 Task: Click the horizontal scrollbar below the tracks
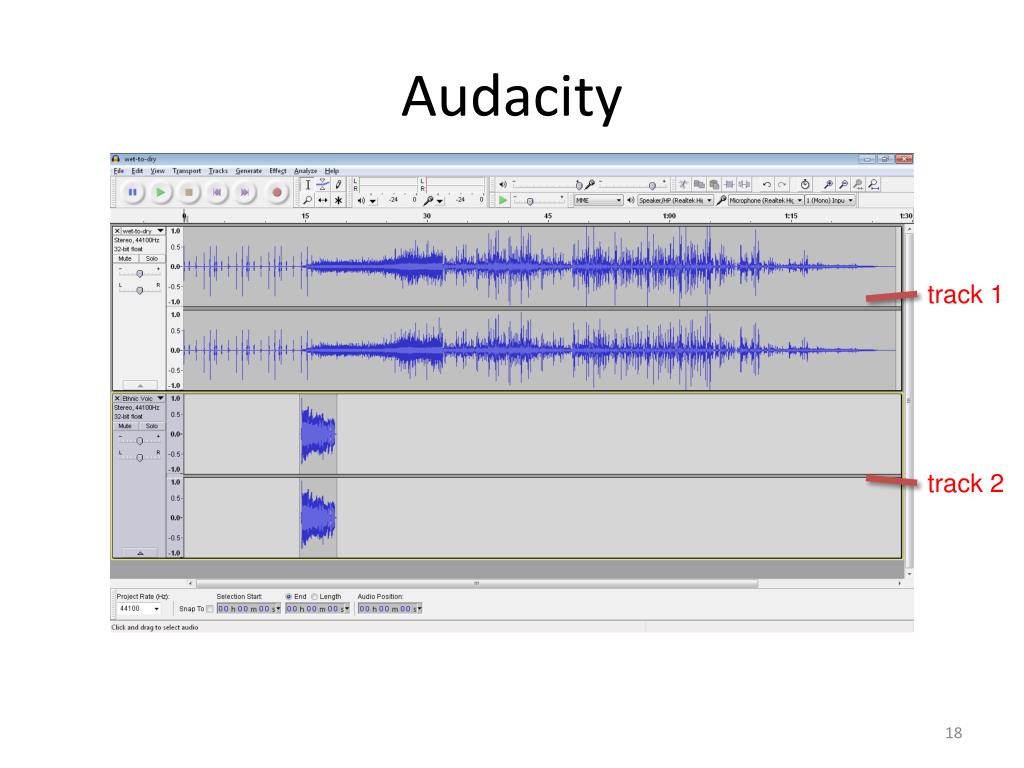pos(477,583)
